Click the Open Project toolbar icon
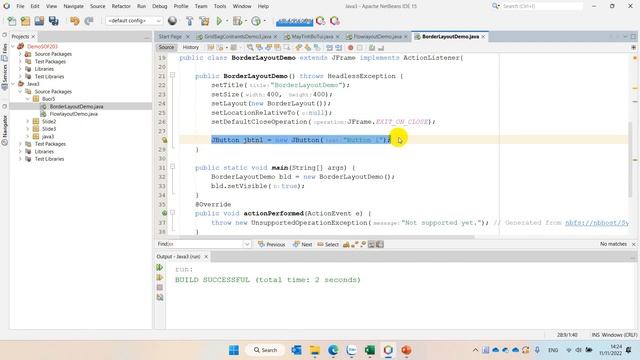Viewport: 640px width, 360px height. (x=39, y=21)
